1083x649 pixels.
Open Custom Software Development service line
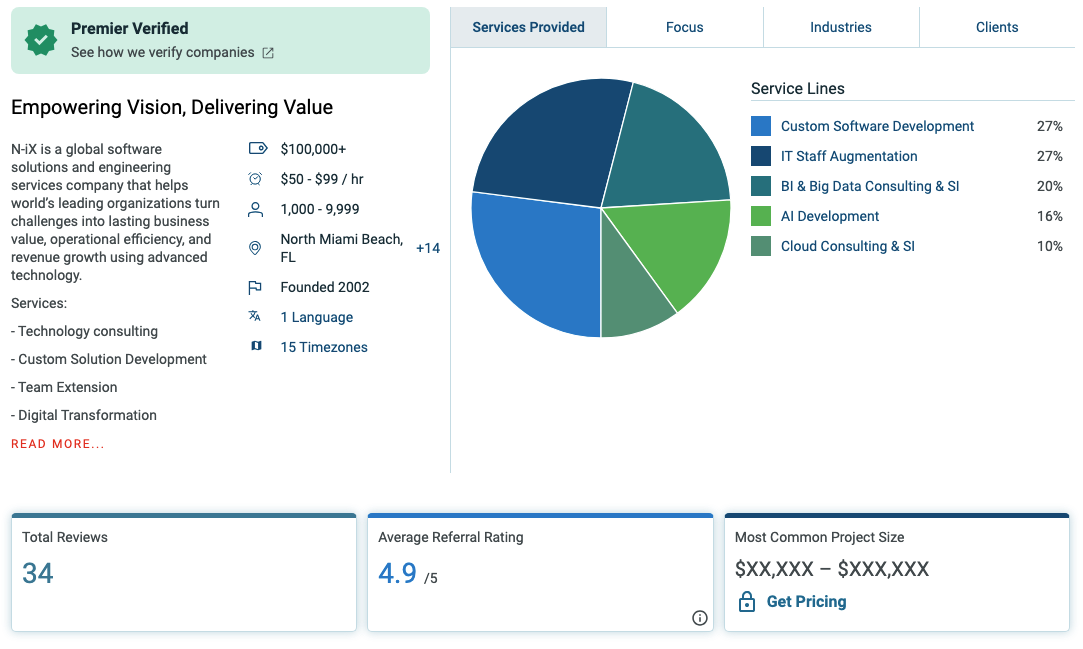pyautogui.click(x=877, y=126)
